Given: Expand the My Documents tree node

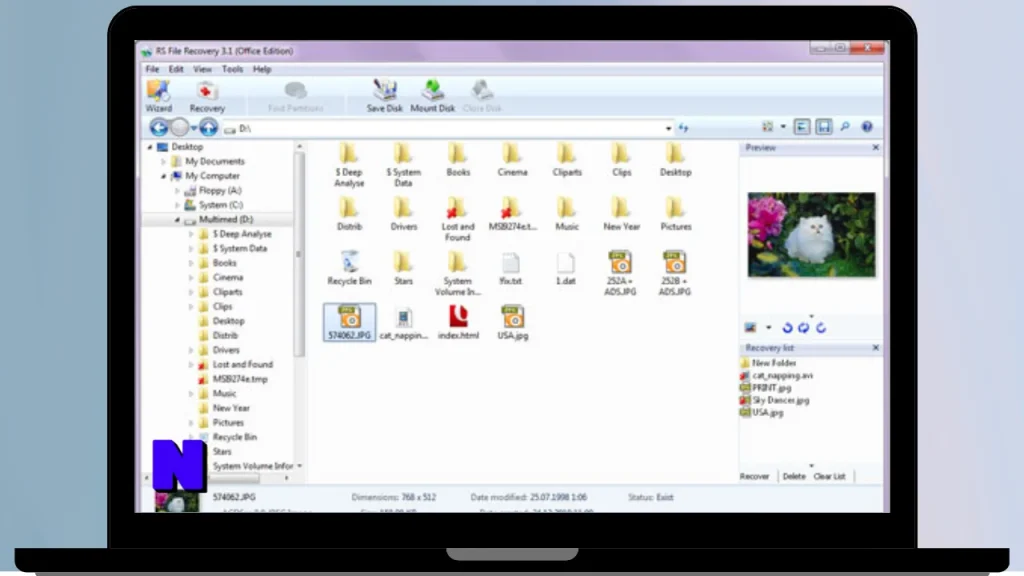Looking at the screenshot, I should coord(164,161).
